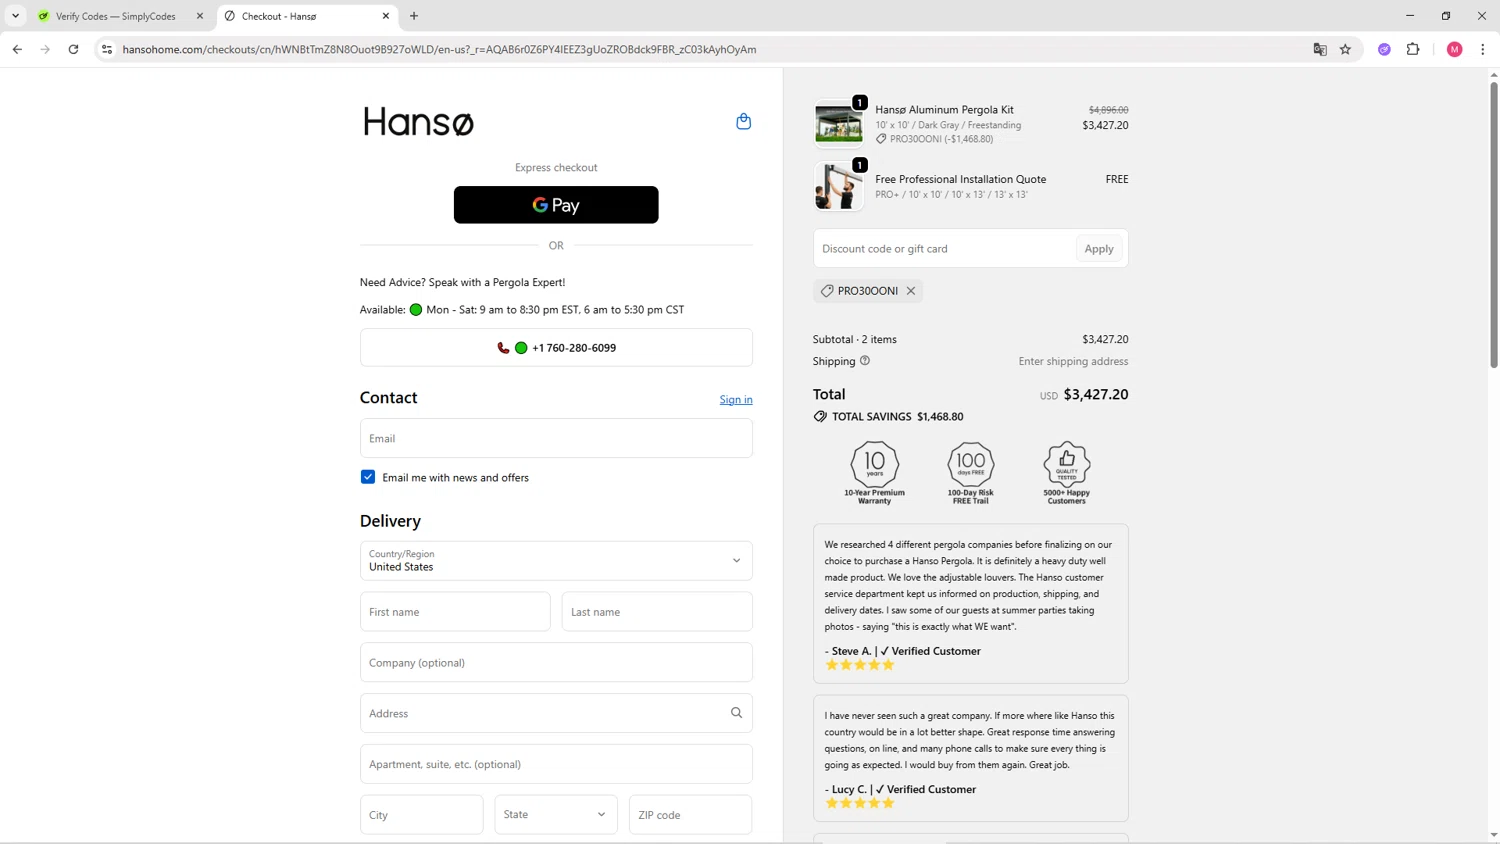The image size is (1500, 844).
Task: Click the struck-through $4,896.00 price
Action: tap(1108, 110)
